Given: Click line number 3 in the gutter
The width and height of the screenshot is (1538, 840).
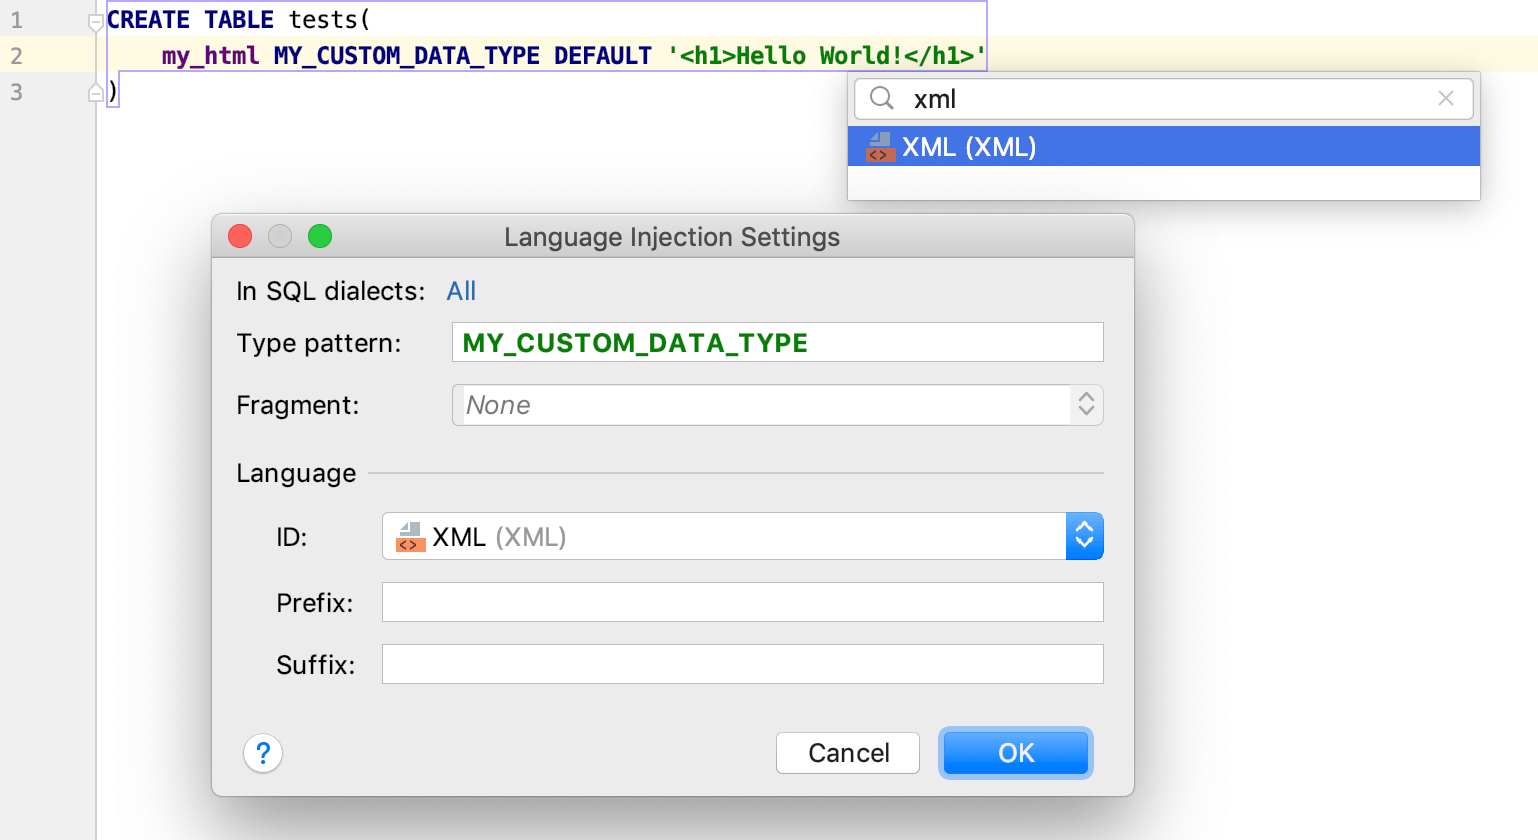Looking at the screenshot, I should click(x=16, y=92).
